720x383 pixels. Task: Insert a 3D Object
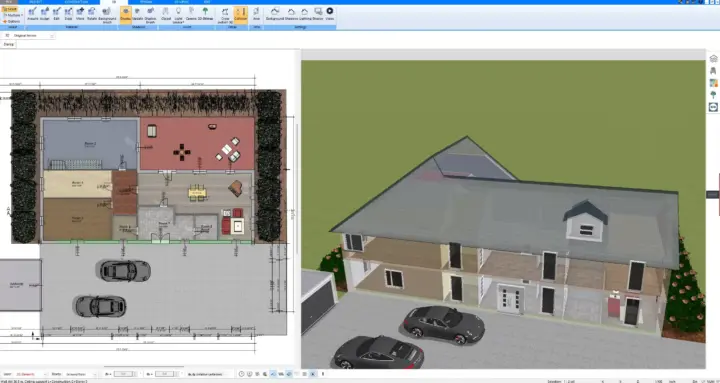point(166,14)
